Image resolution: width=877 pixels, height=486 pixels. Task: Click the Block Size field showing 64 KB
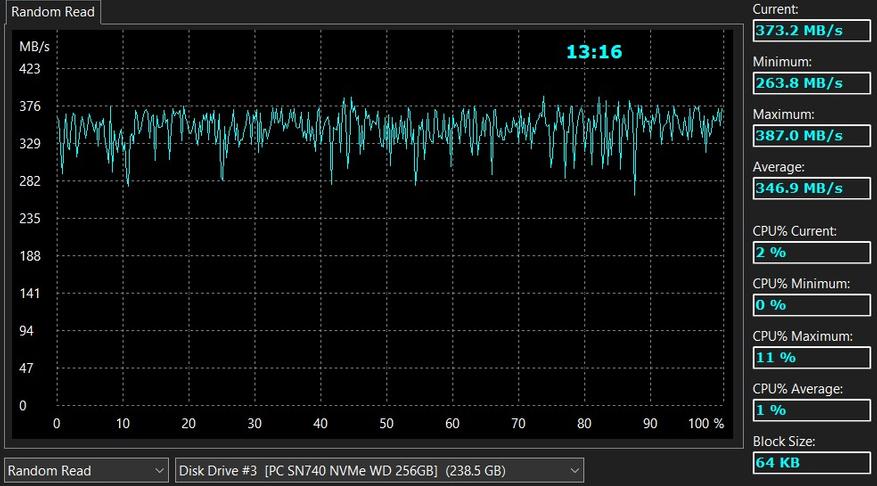point(810,462)
